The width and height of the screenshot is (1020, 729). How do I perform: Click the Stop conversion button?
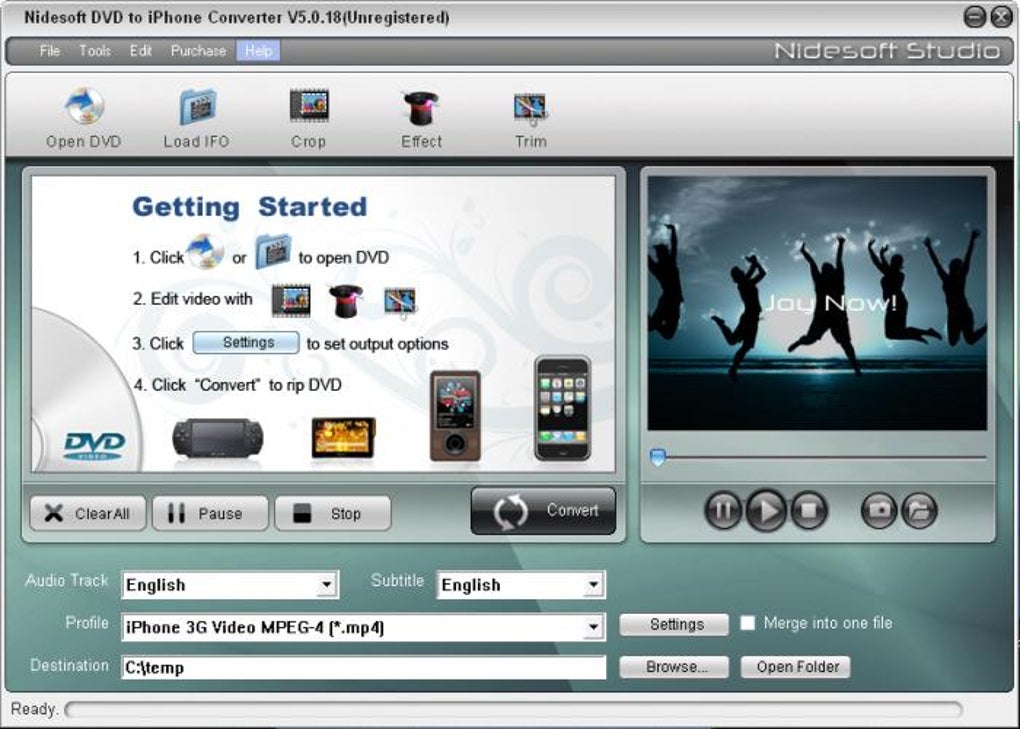tap(332, 513)
